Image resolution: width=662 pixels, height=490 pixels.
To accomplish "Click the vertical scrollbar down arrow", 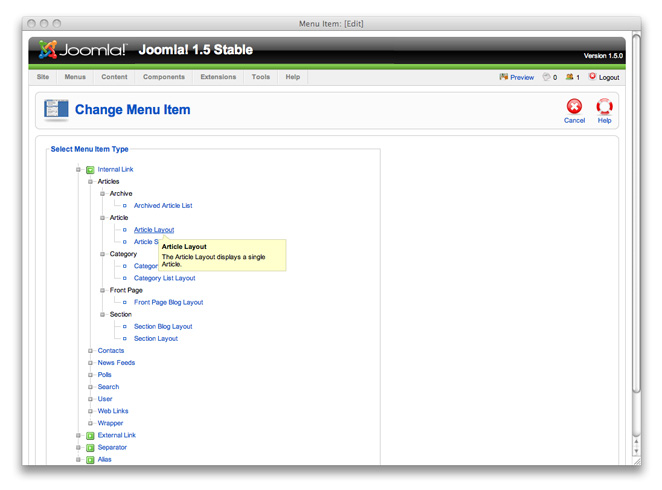I will point(636,451).
